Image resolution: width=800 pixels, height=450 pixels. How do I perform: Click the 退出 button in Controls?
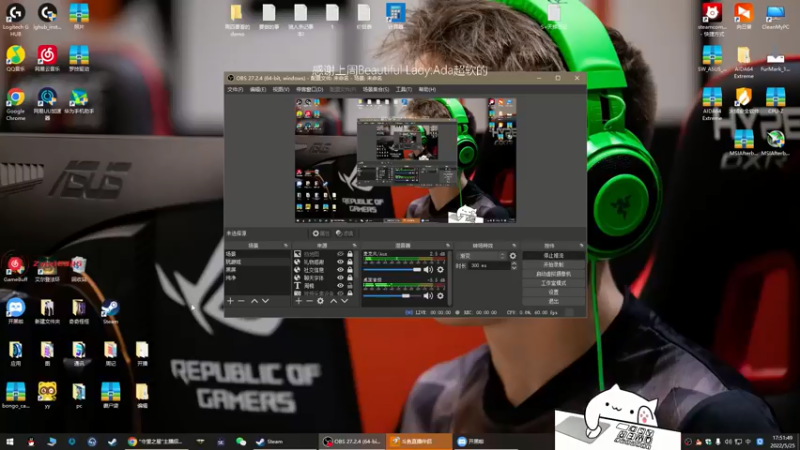pos(554,301)
